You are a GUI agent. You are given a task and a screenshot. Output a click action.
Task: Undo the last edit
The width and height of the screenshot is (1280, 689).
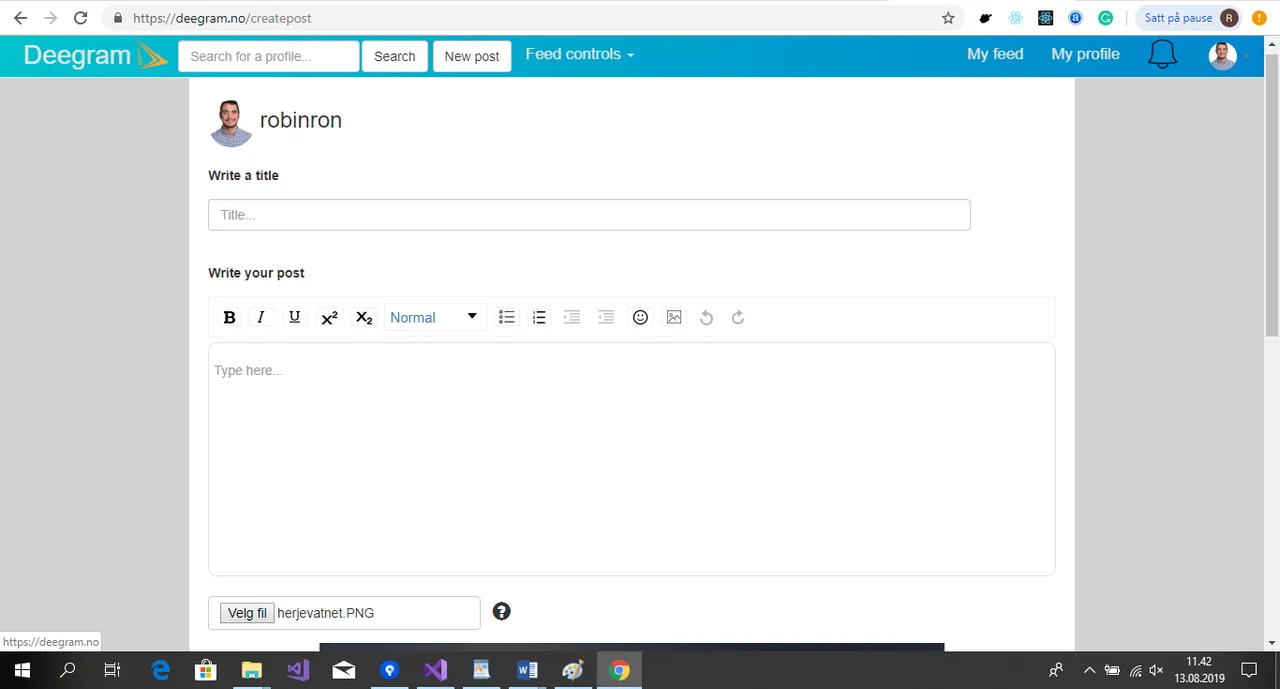point(706,317)
